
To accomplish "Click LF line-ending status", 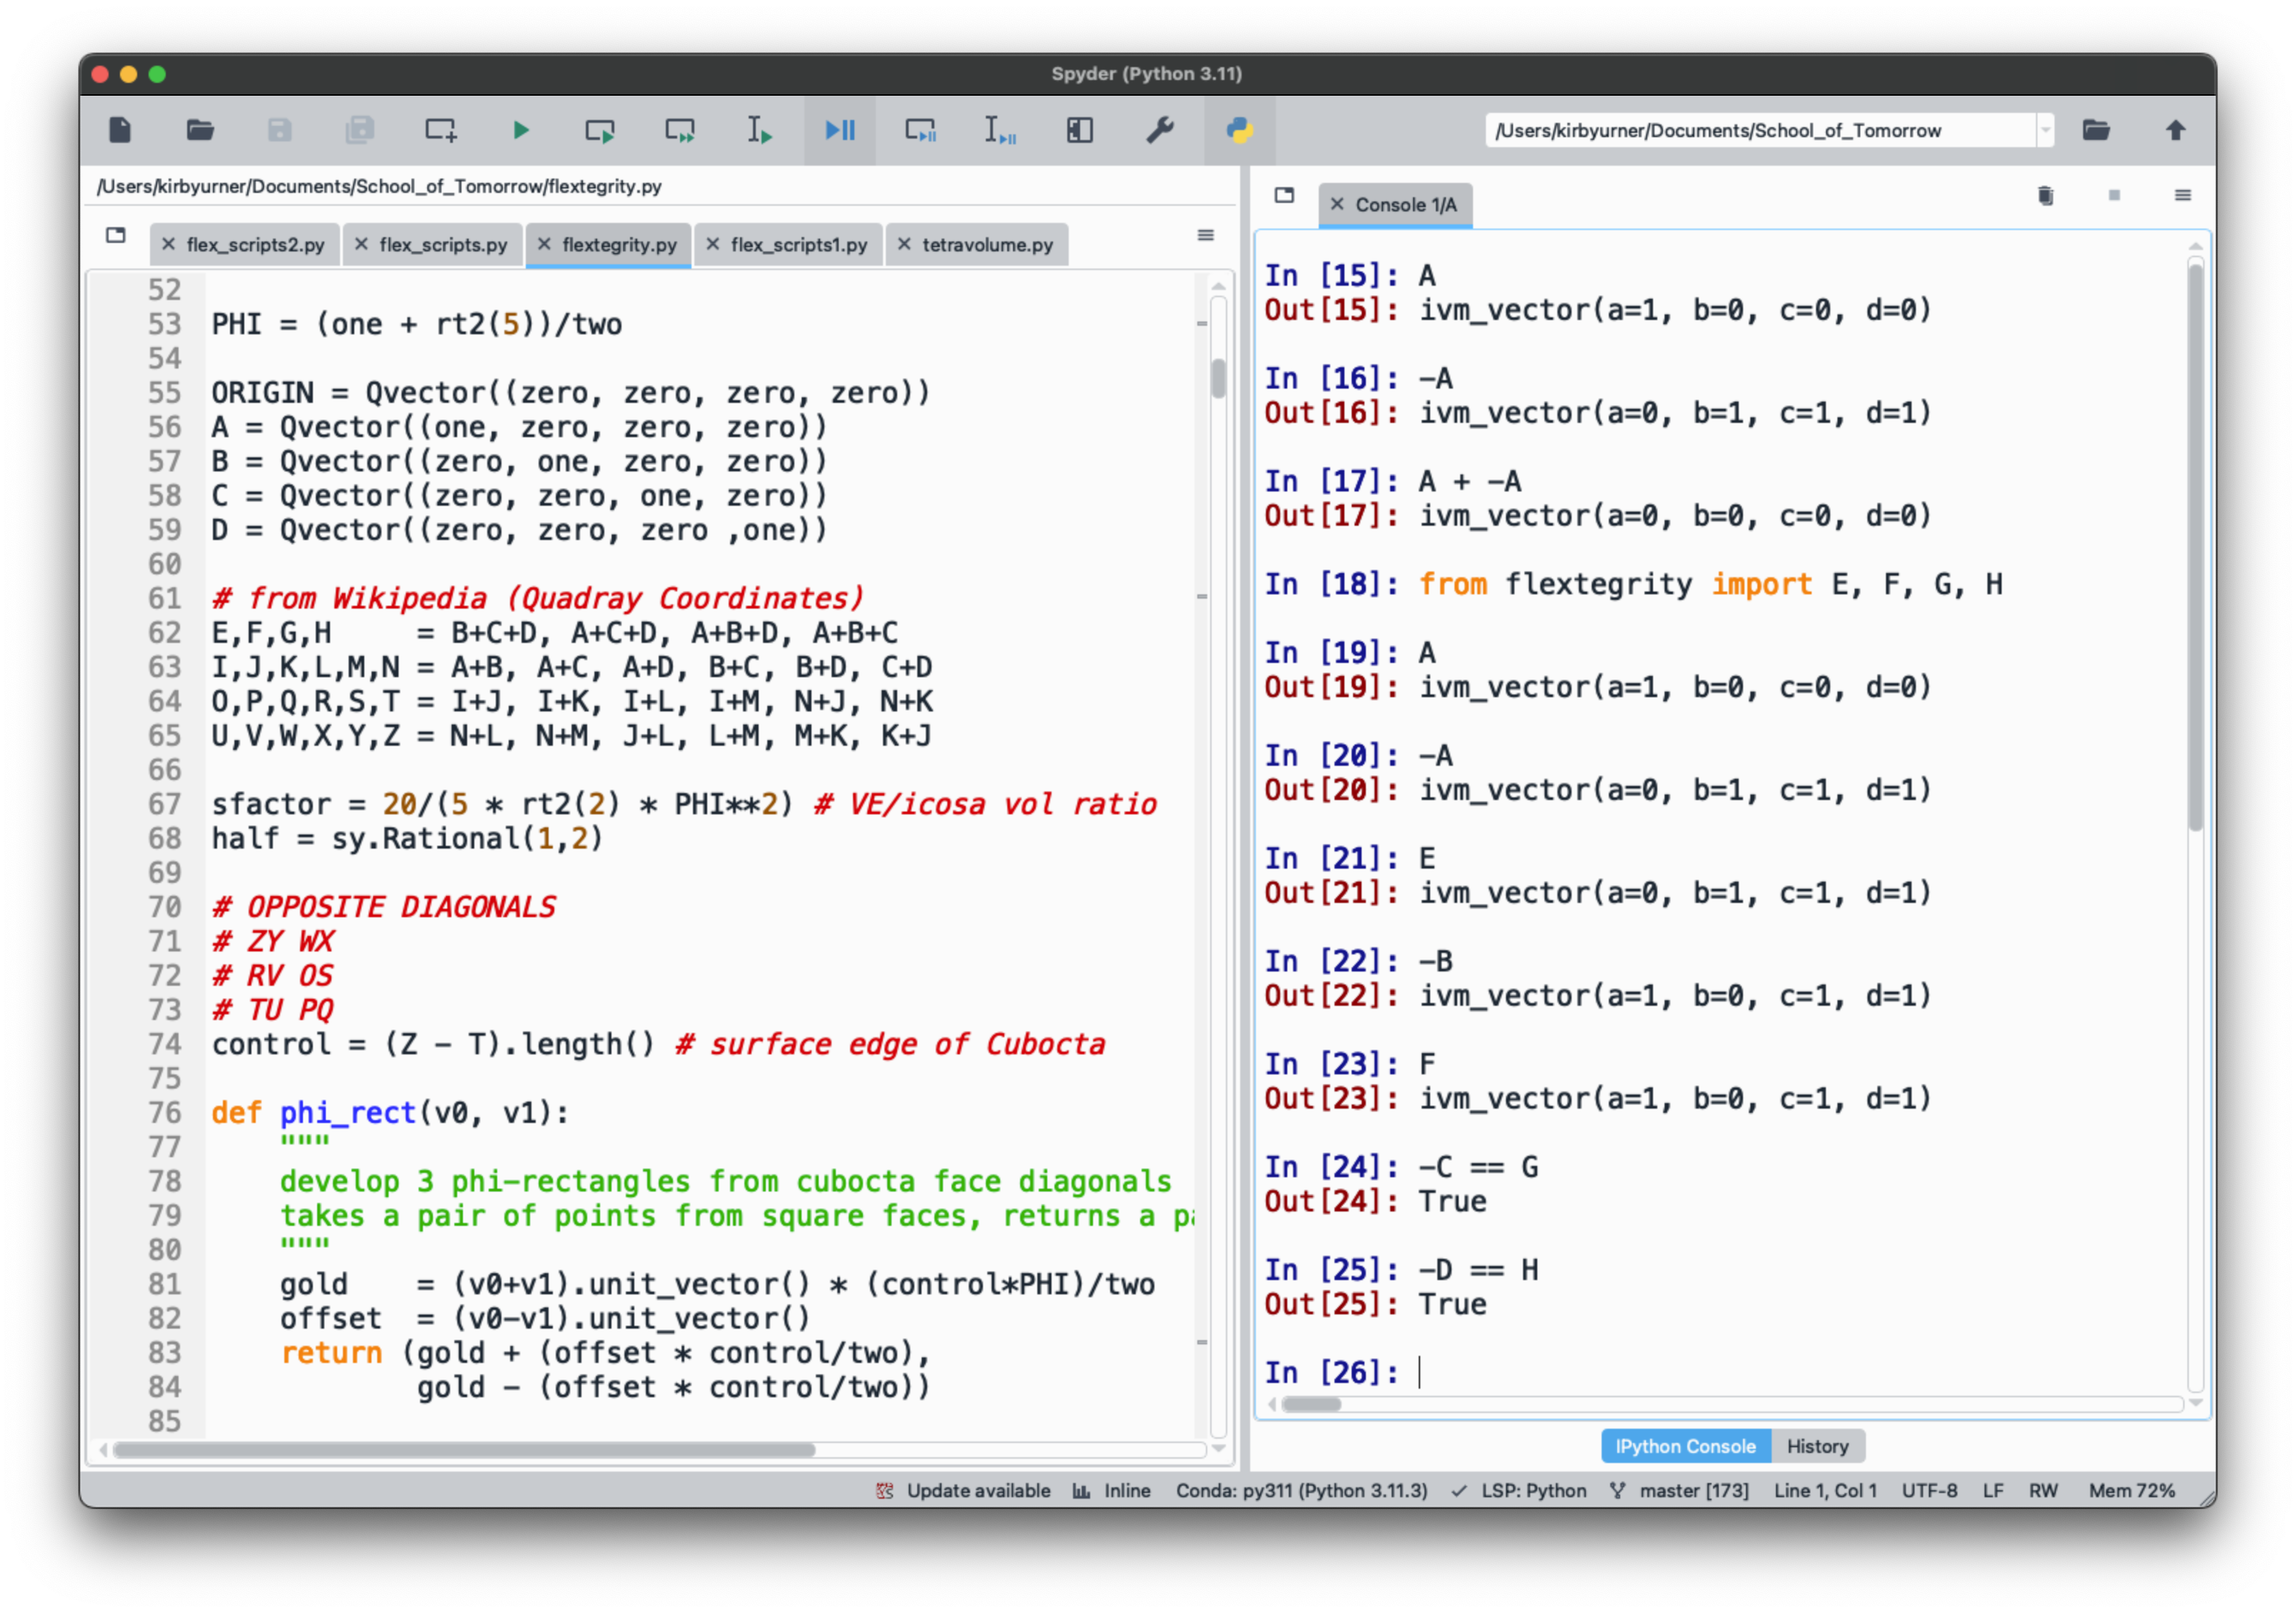I will click(x=1993, y=1491).
